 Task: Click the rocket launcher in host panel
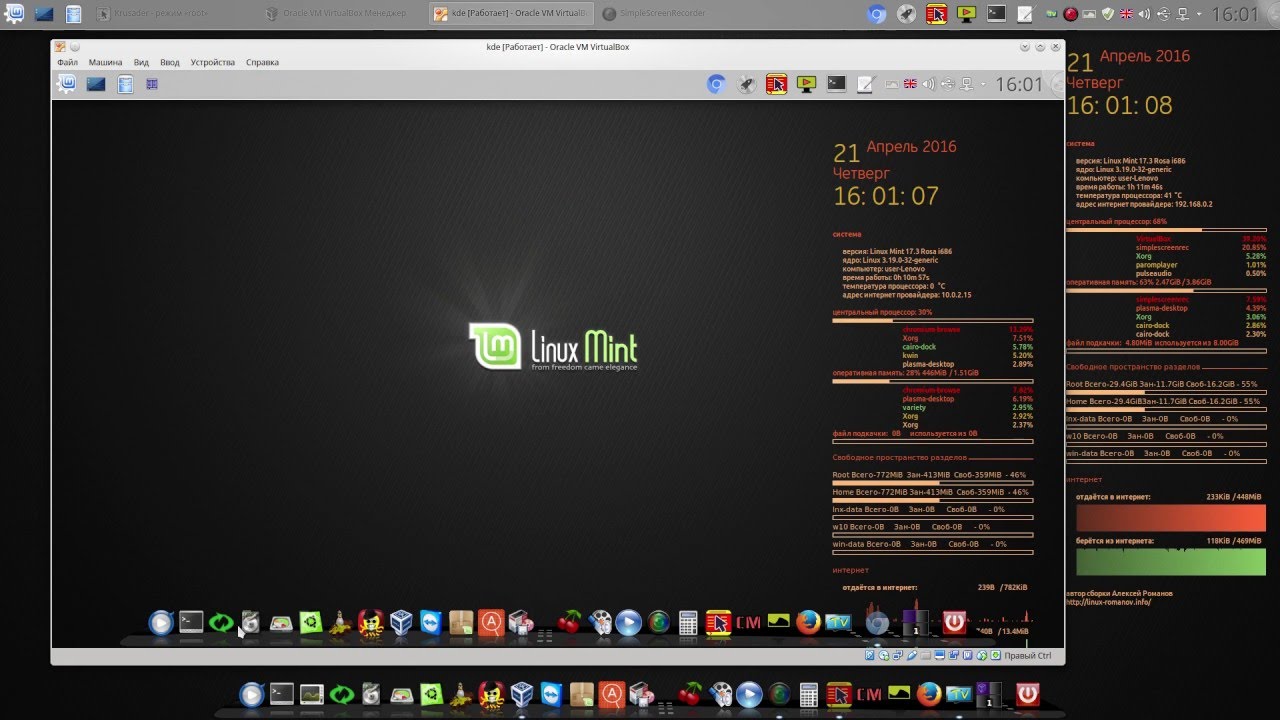[906, 14]
